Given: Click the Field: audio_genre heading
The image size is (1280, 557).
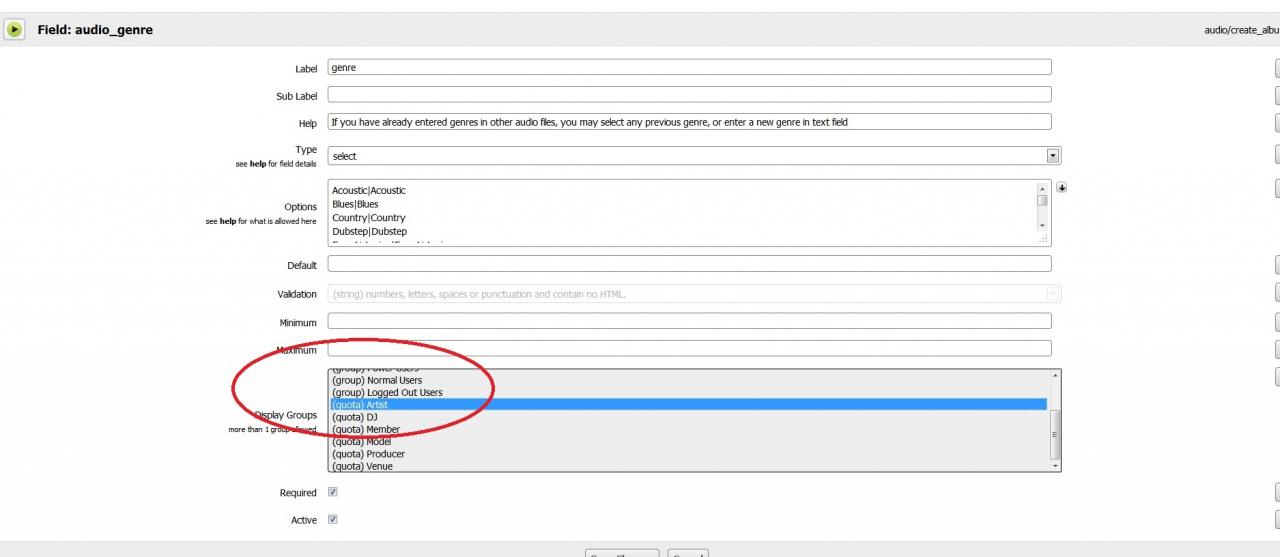Looking at the screenshot, I should (x=95, y=30).
